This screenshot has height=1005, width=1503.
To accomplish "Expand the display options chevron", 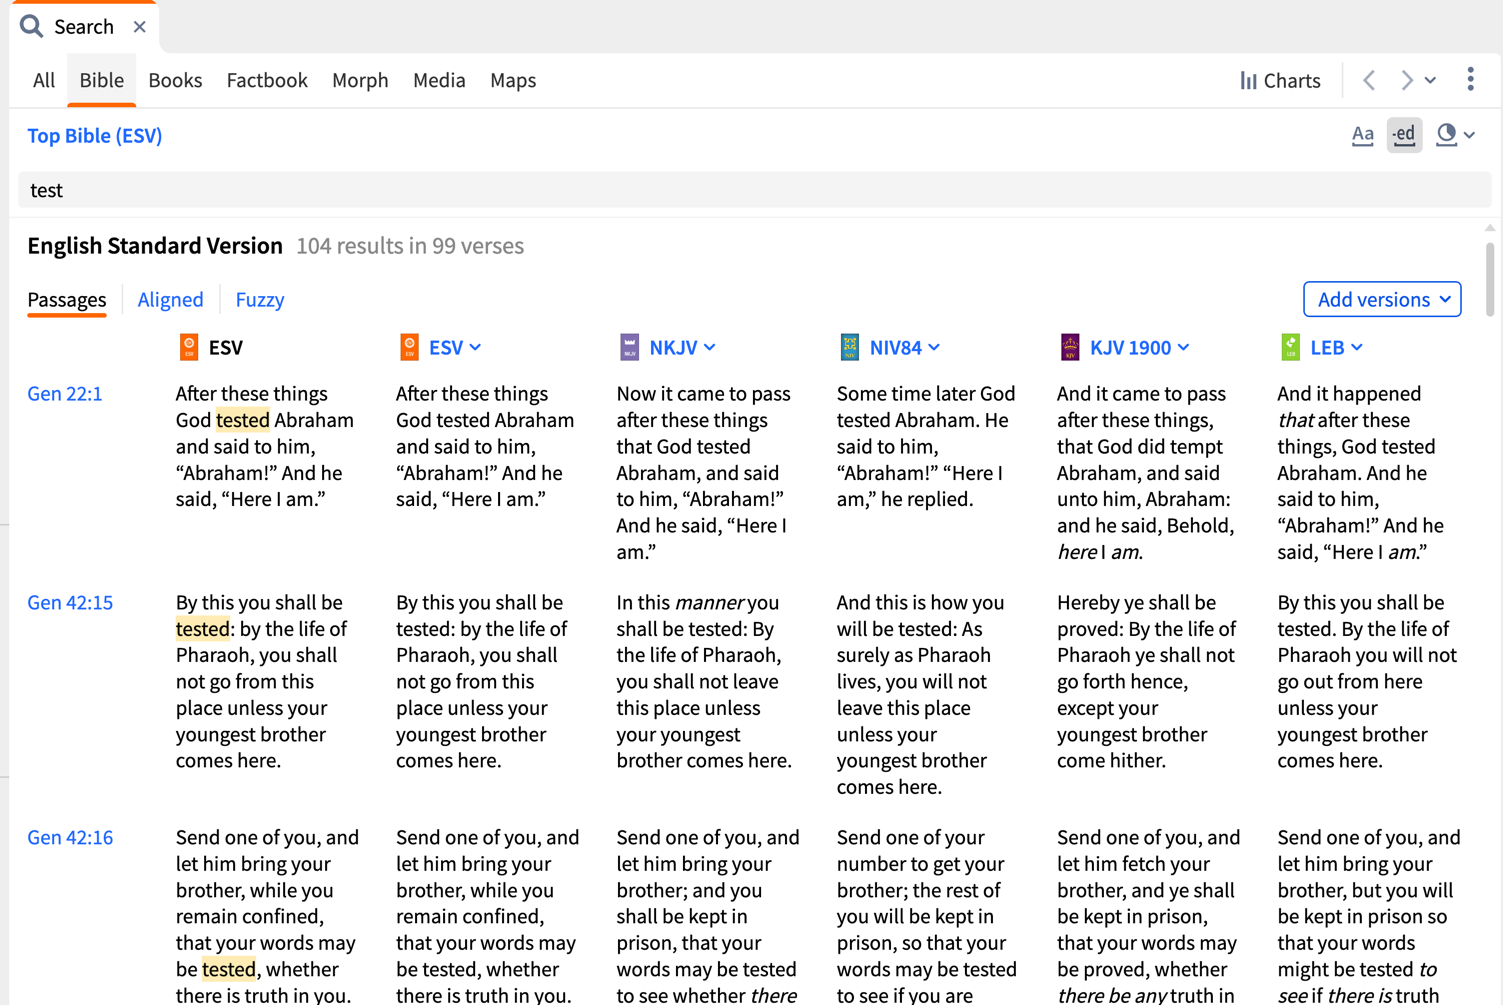I will tap(1469, 135).
